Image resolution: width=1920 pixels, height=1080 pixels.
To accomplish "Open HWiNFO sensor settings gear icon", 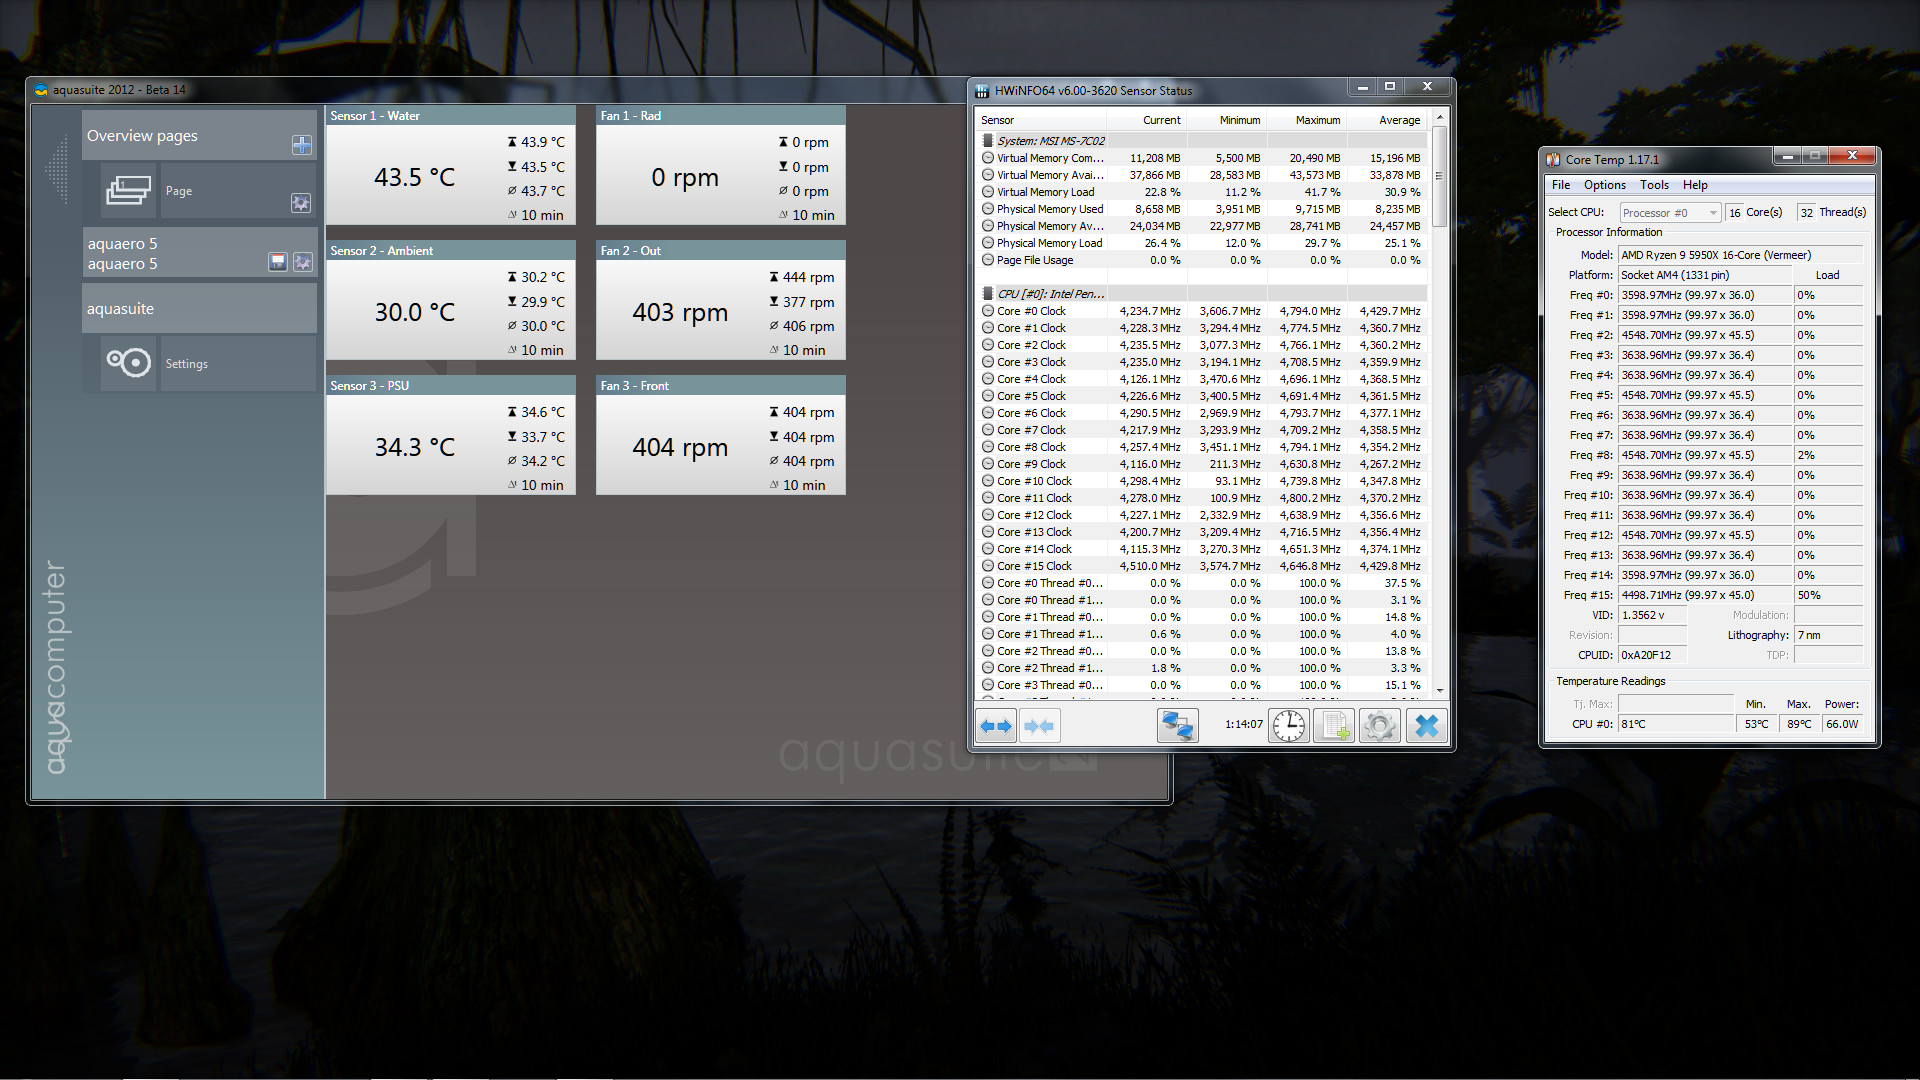I will pos(1380,726).
